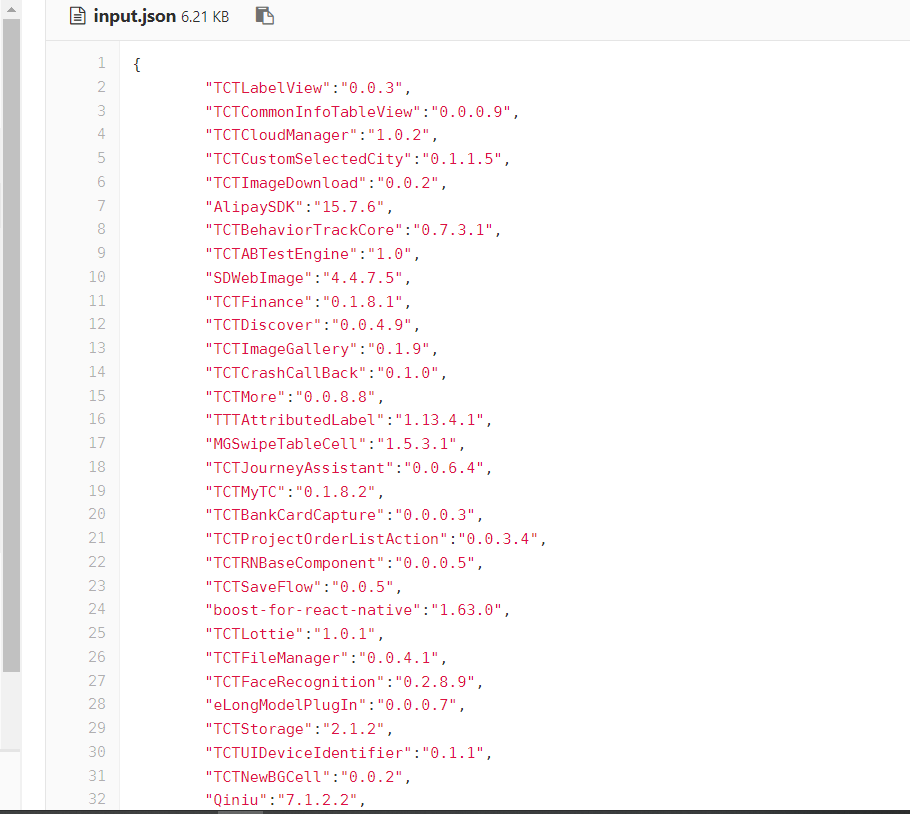910x814 pixels.
Task: Click the opening brace on line 1
Action: [137, 64]
